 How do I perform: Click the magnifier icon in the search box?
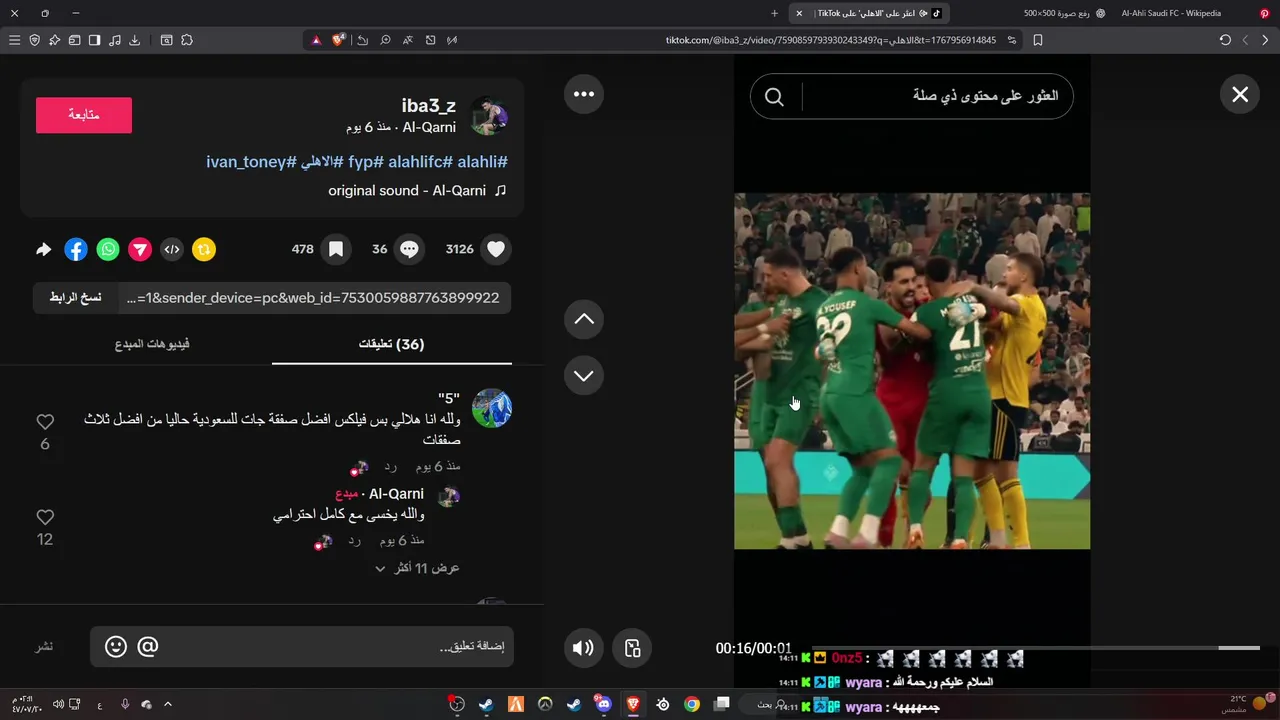[x=774, y=96]
